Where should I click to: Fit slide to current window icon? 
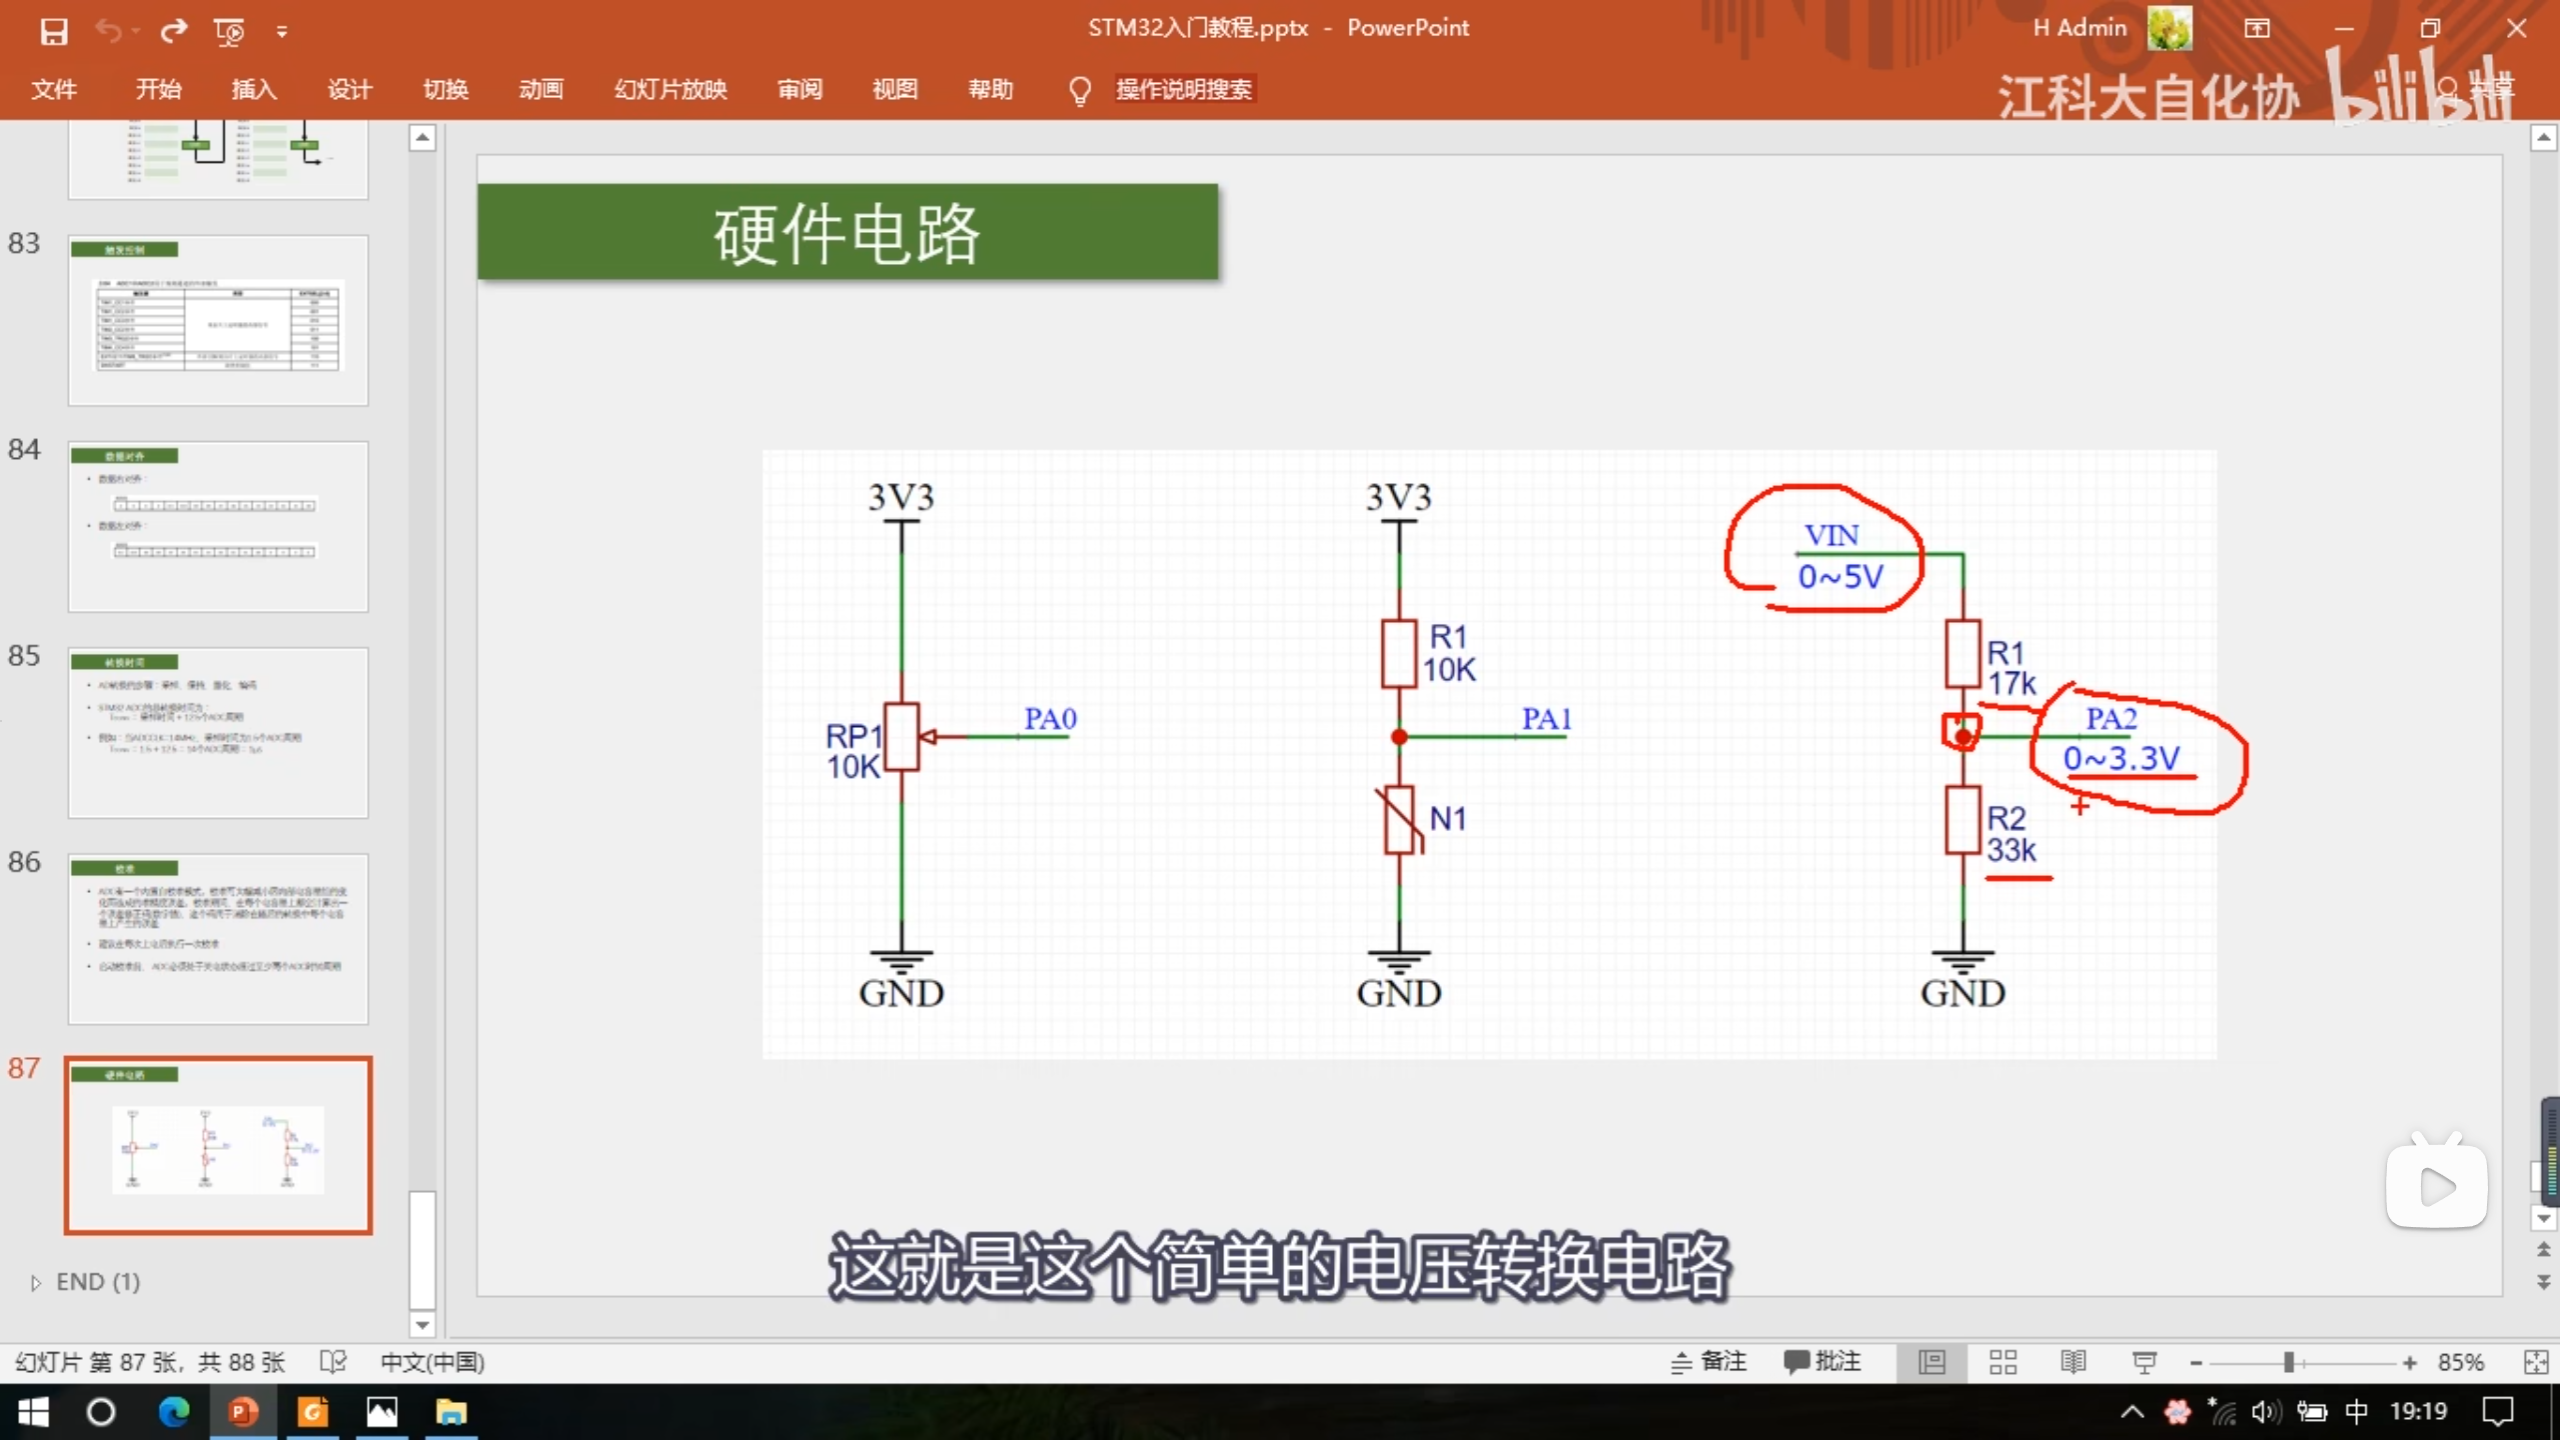(2536, 1361)
